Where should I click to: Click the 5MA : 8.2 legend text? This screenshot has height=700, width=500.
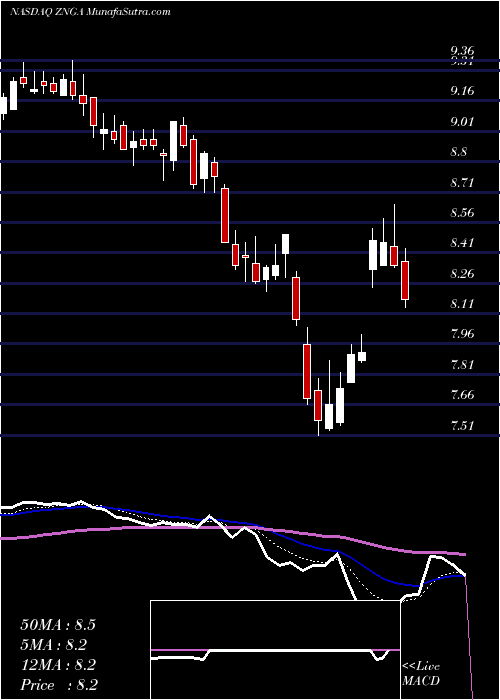click(x=53, y=645)
